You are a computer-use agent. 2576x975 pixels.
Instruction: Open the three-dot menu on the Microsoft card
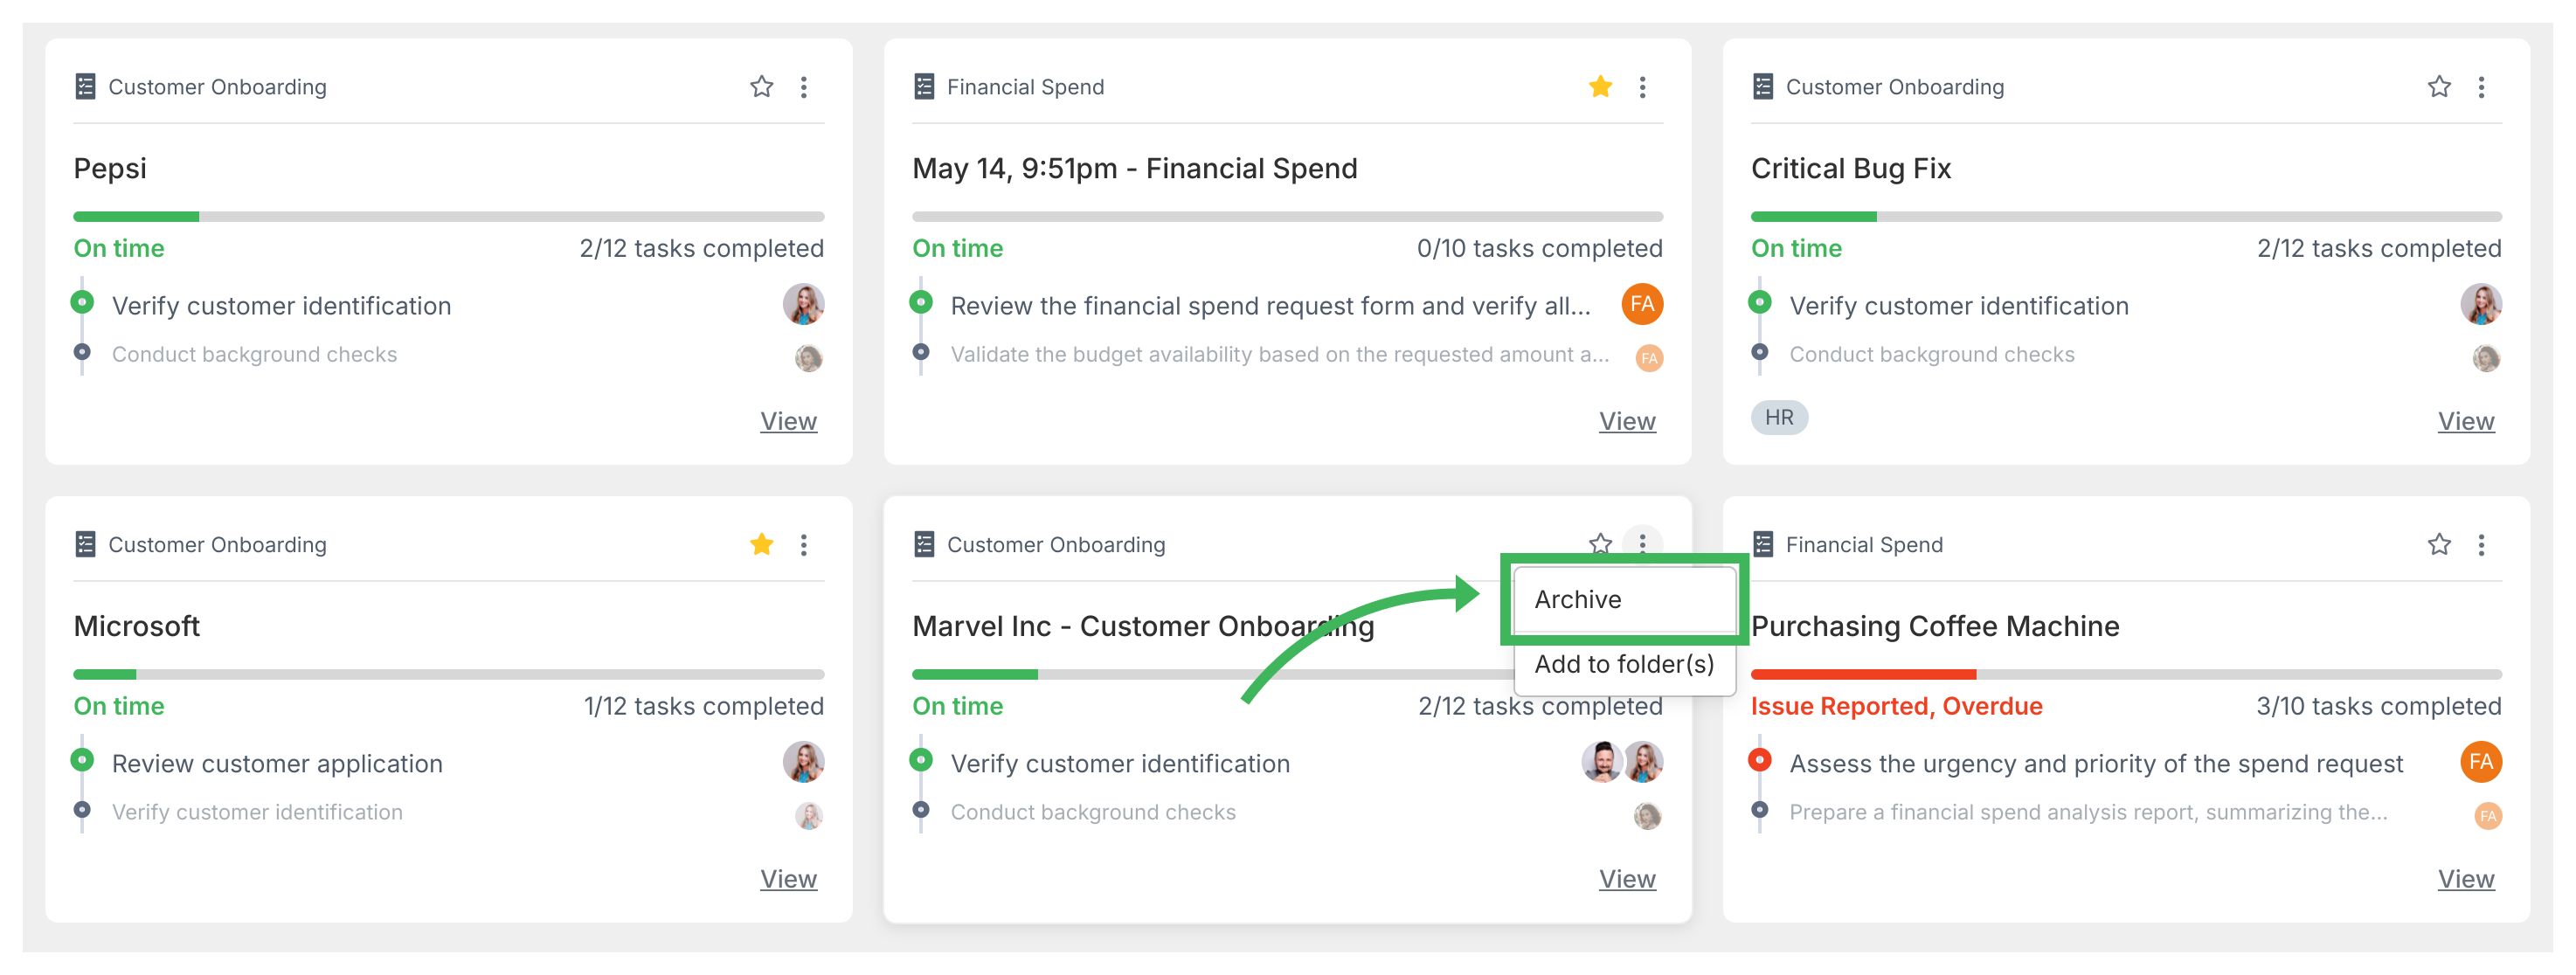pyautogui.click(x=804, y=544)
